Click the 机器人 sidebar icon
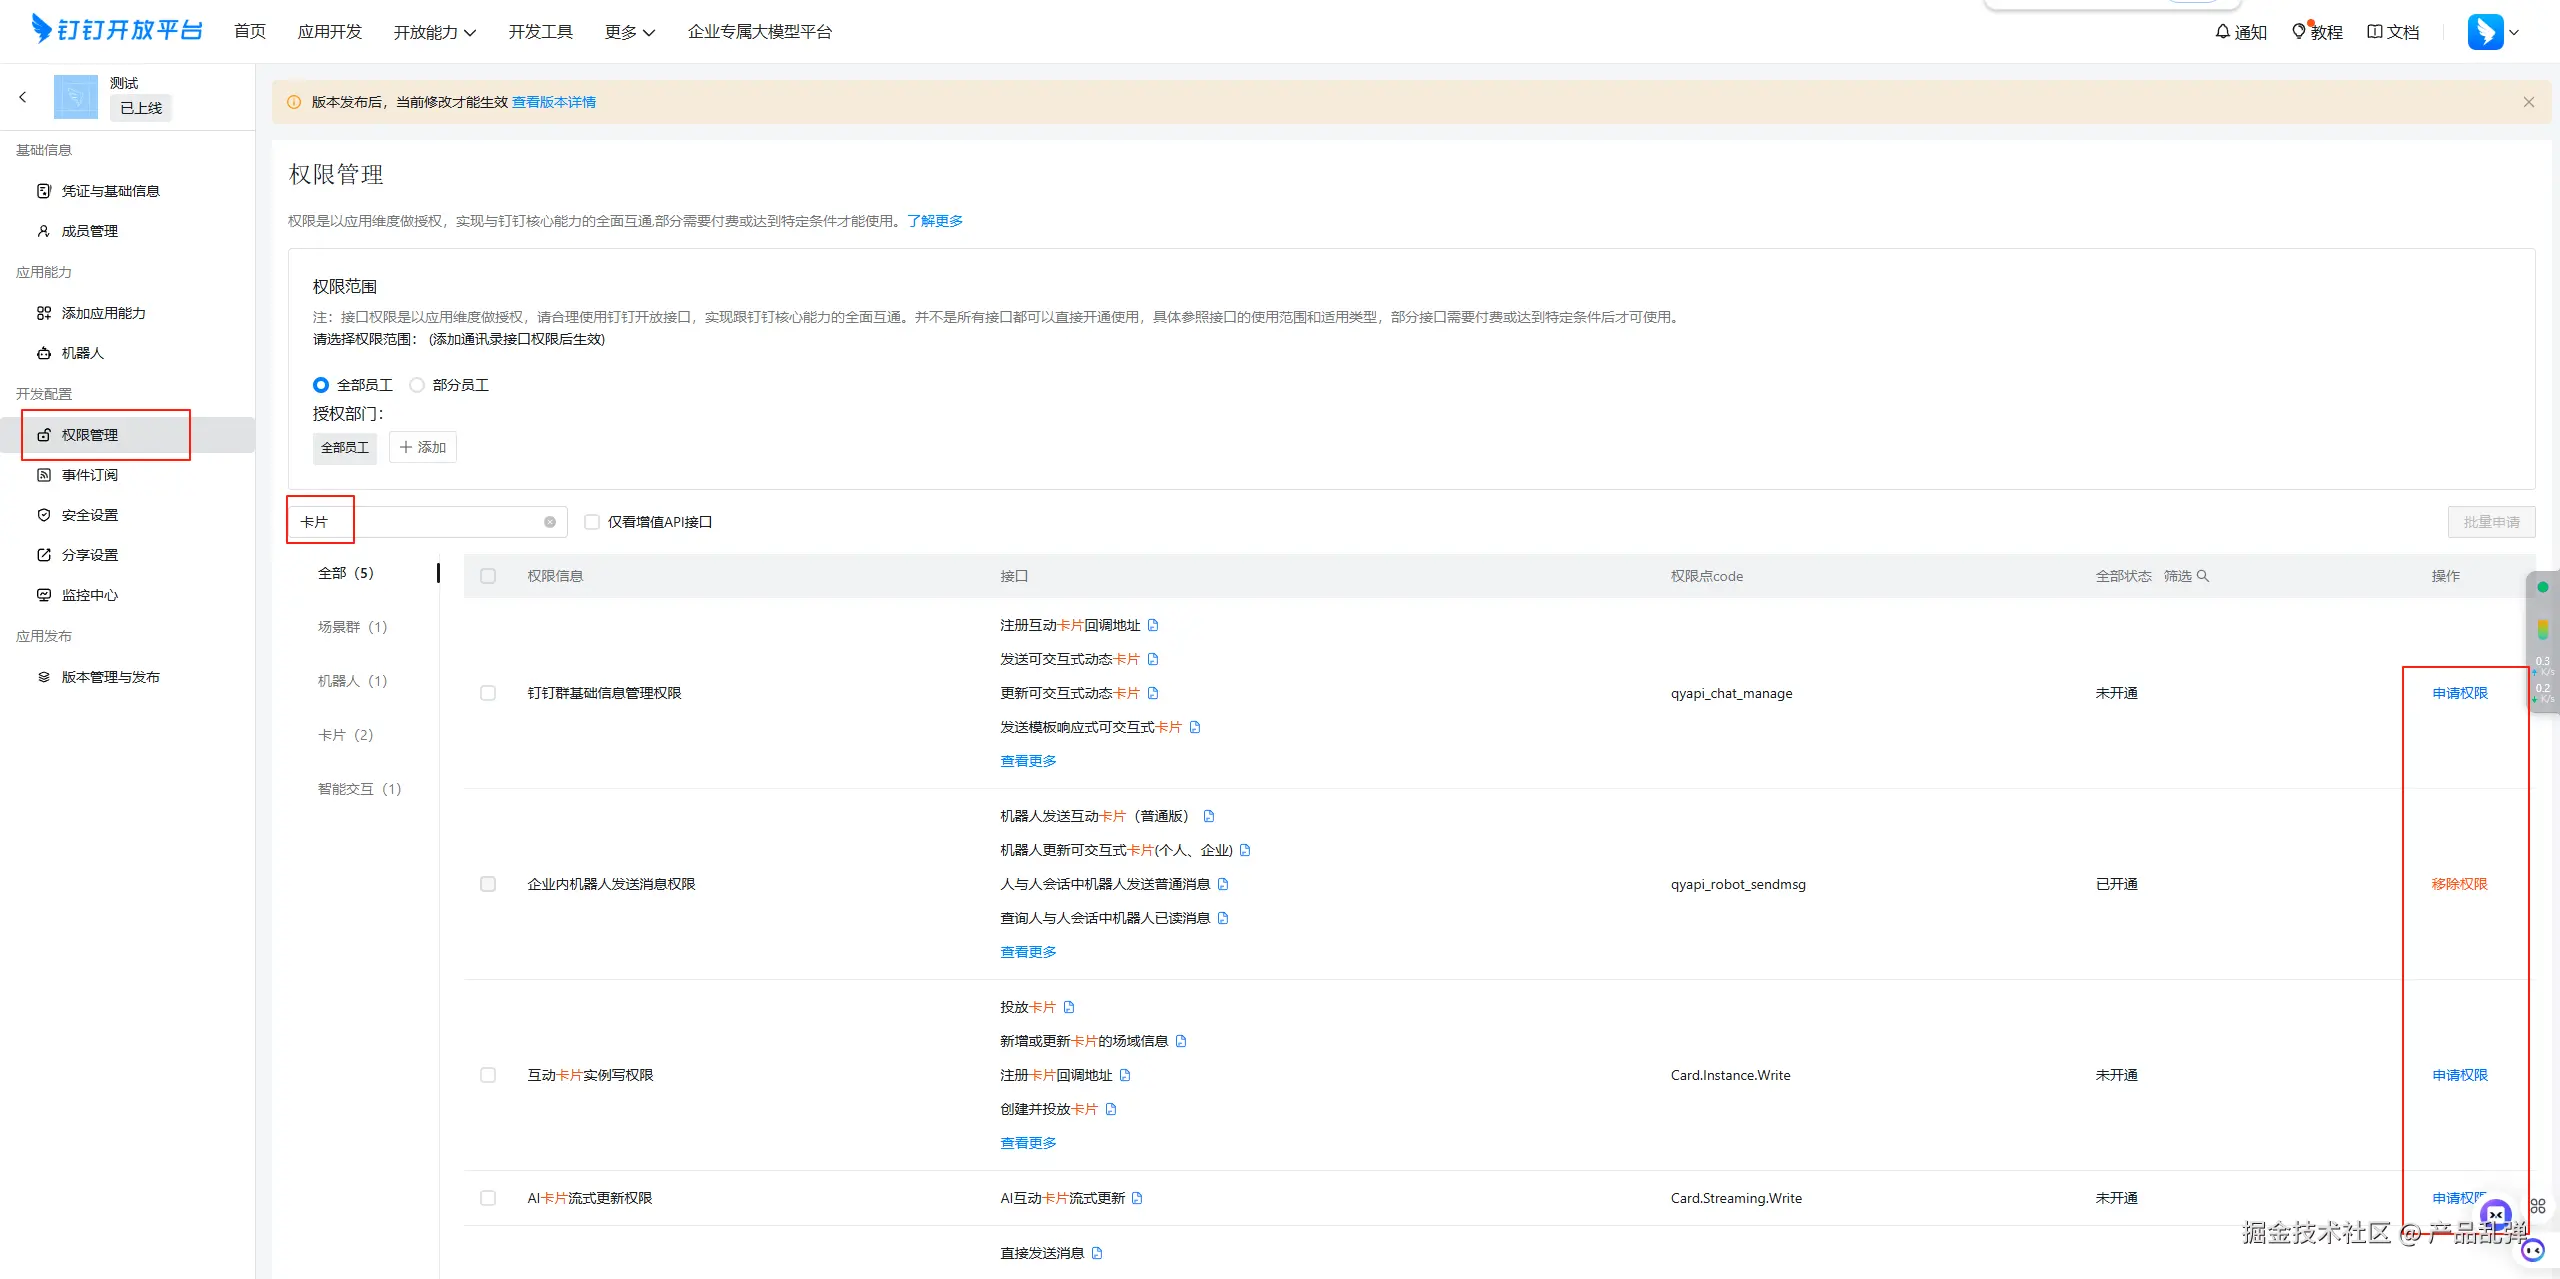The image size is (2560, 1279). pyautogui.click(x=44, y=353)
